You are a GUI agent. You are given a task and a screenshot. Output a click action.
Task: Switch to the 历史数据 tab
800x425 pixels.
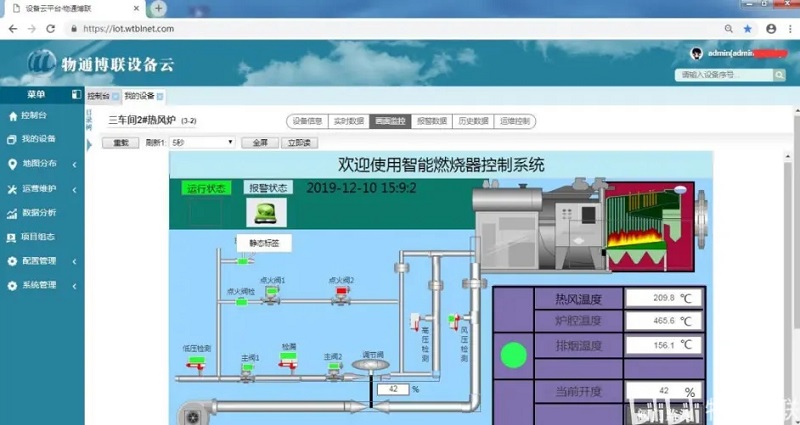(x=473, y=121)
